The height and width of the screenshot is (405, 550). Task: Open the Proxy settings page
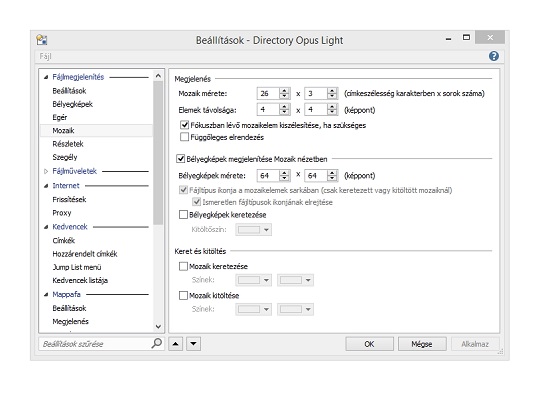click(62, 213)
